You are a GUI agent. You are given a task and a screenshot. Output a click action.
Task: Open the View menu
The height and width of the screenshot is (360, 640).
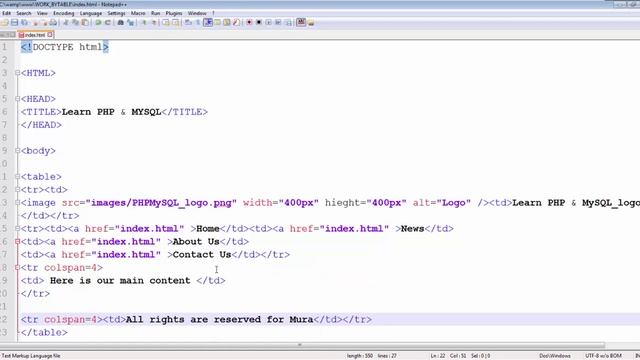click(x=42, y=13)
